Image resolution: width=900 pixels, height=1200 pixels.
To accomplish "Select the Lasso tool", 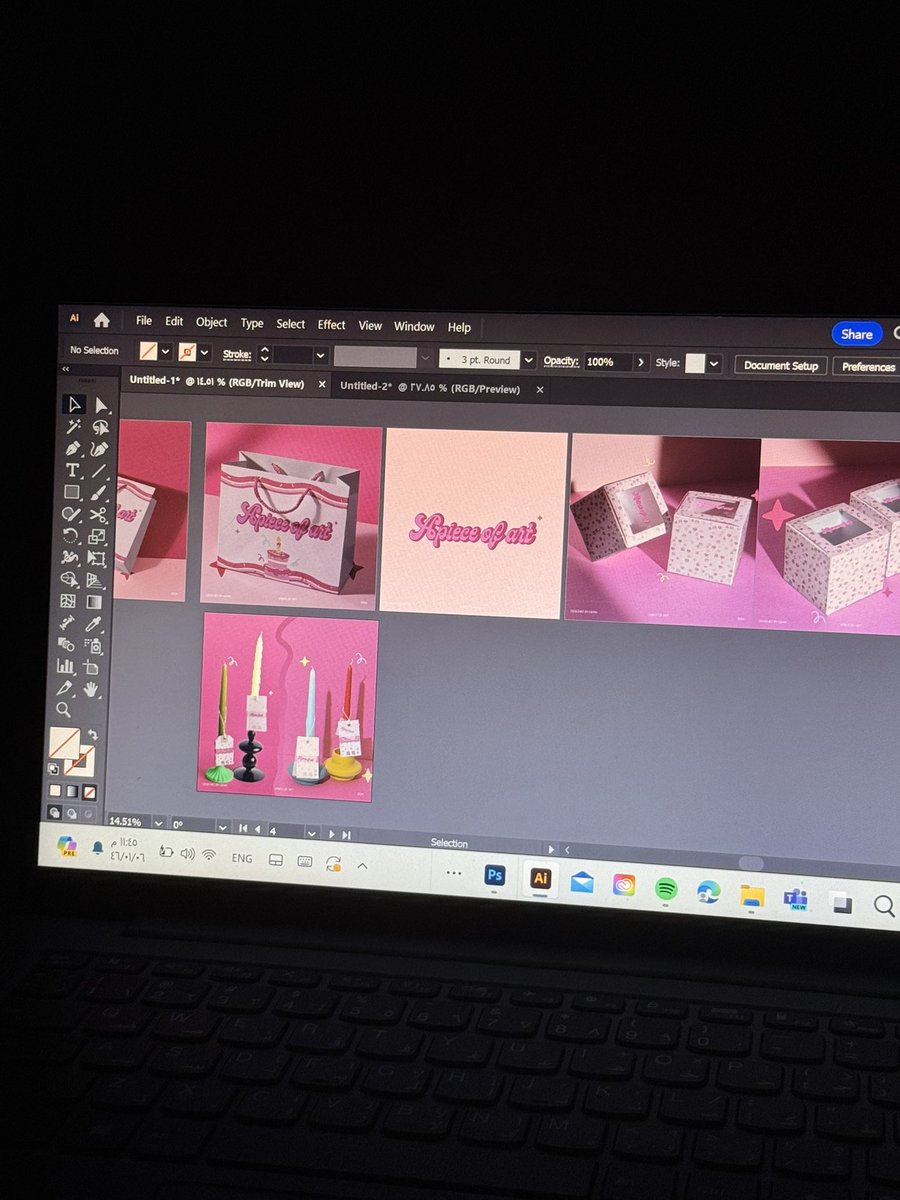I will tap(100, 427).
